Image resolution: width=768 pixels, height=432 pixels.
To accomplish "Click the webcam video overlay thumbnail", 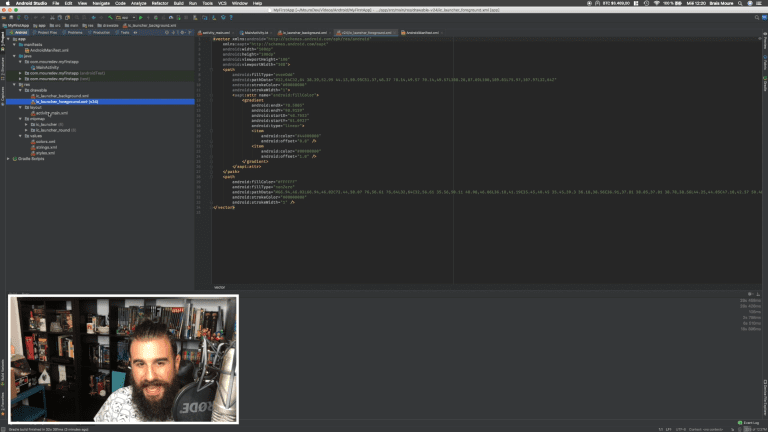I will [x=123, y=359].
